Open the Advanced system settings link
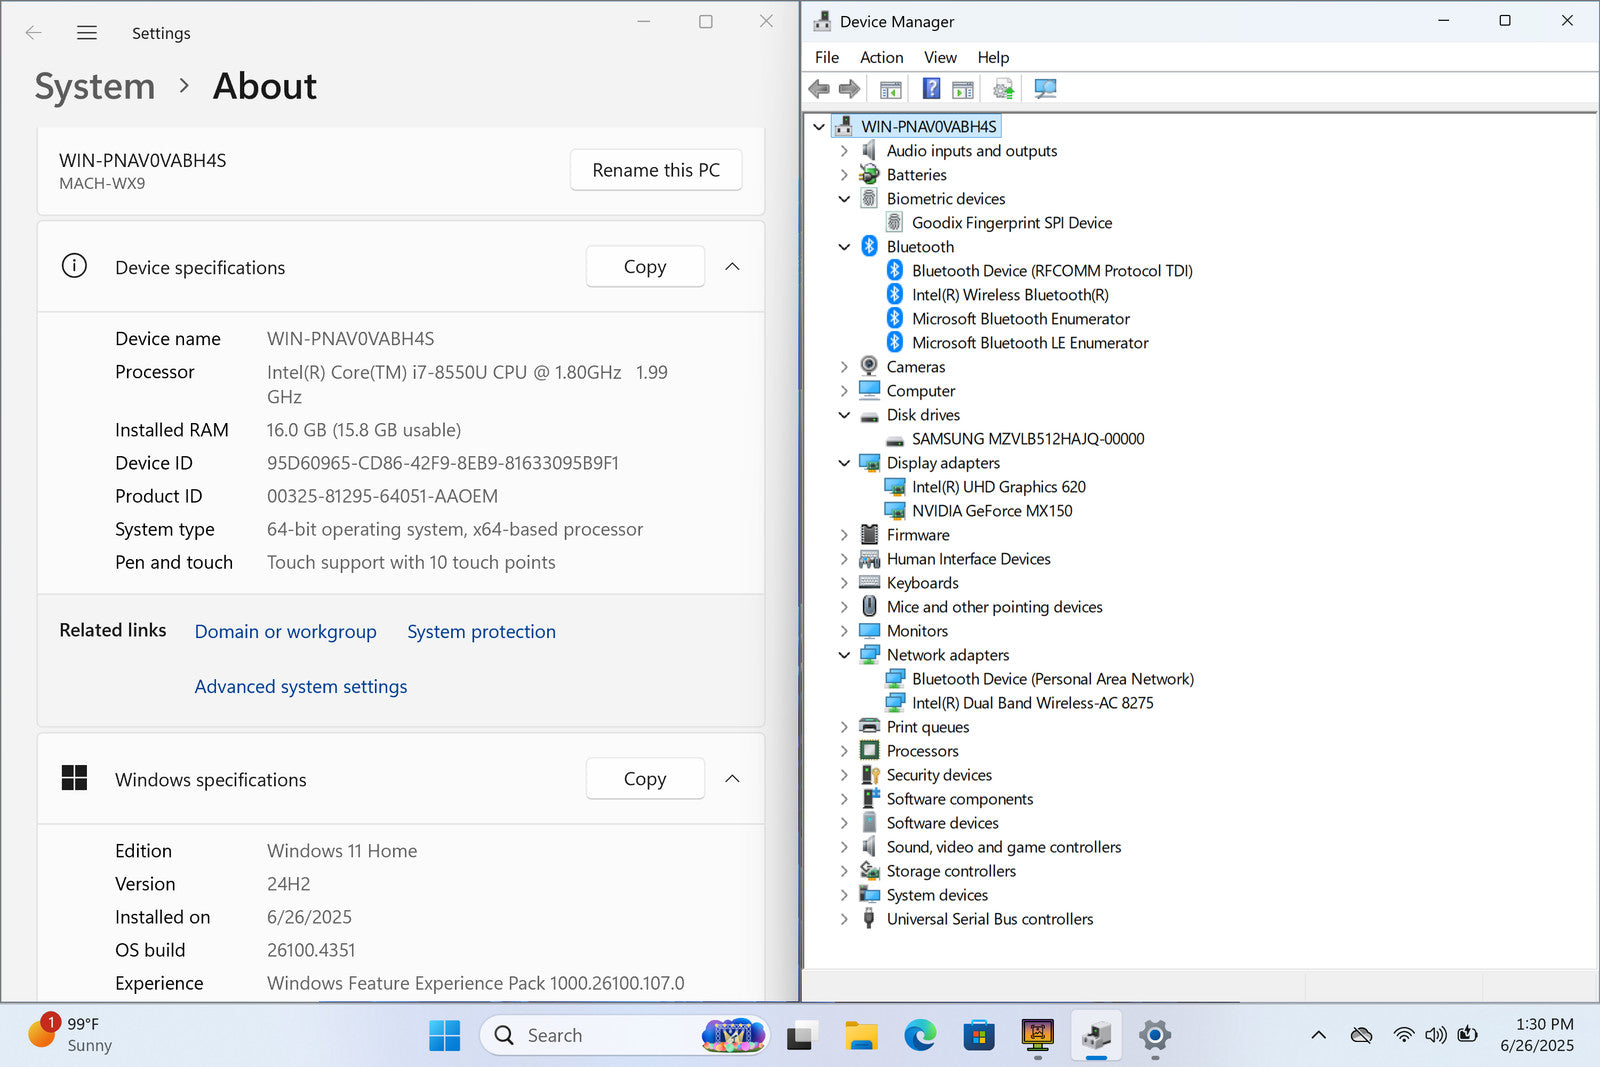 (301, 687)
